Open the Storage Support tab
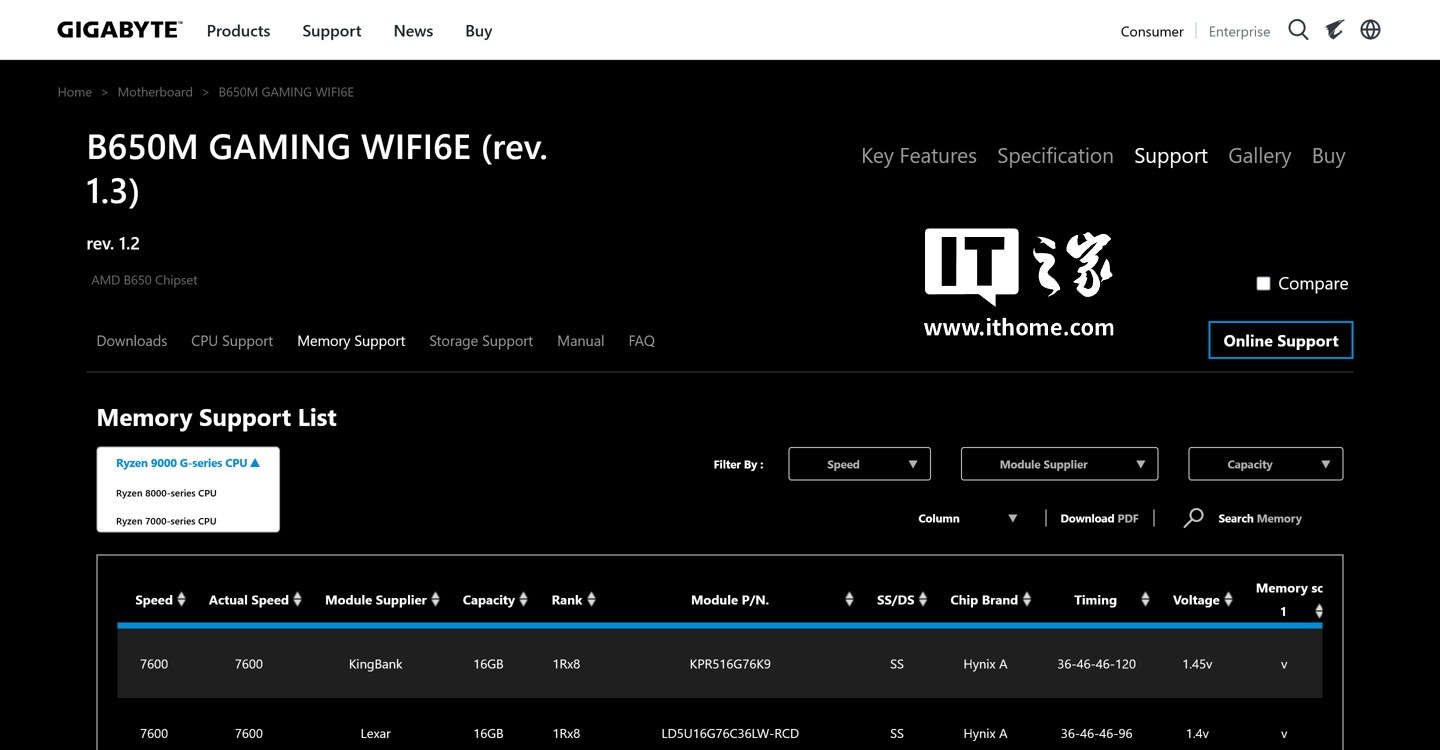1440x750 pixels. pos(481,341)
